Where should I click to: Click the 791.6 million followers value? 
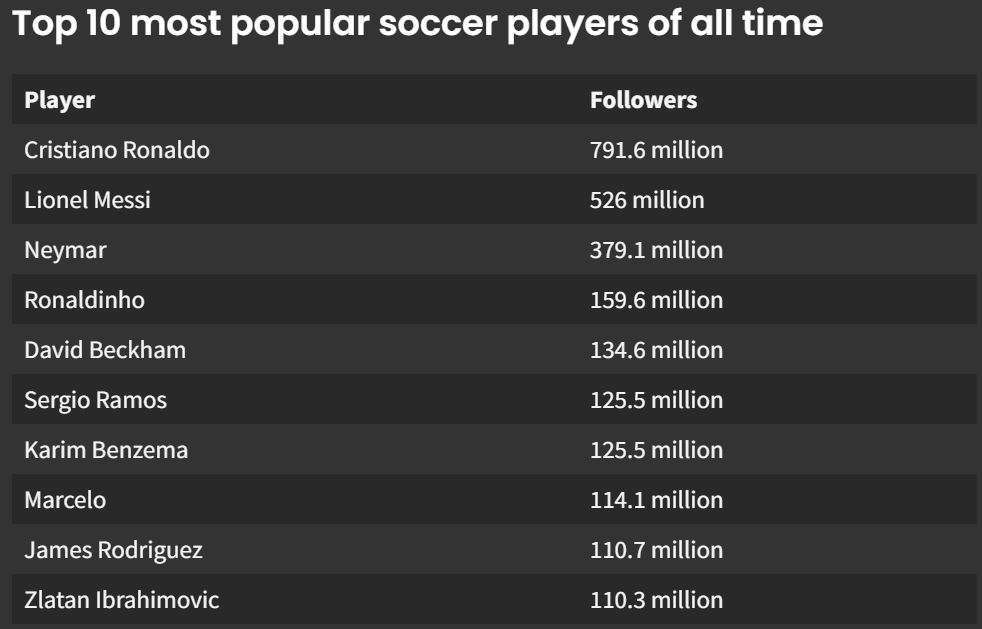656,150
